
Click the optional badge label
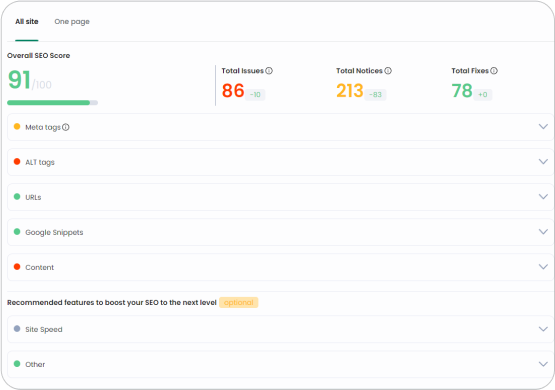[x=239, y=303]
